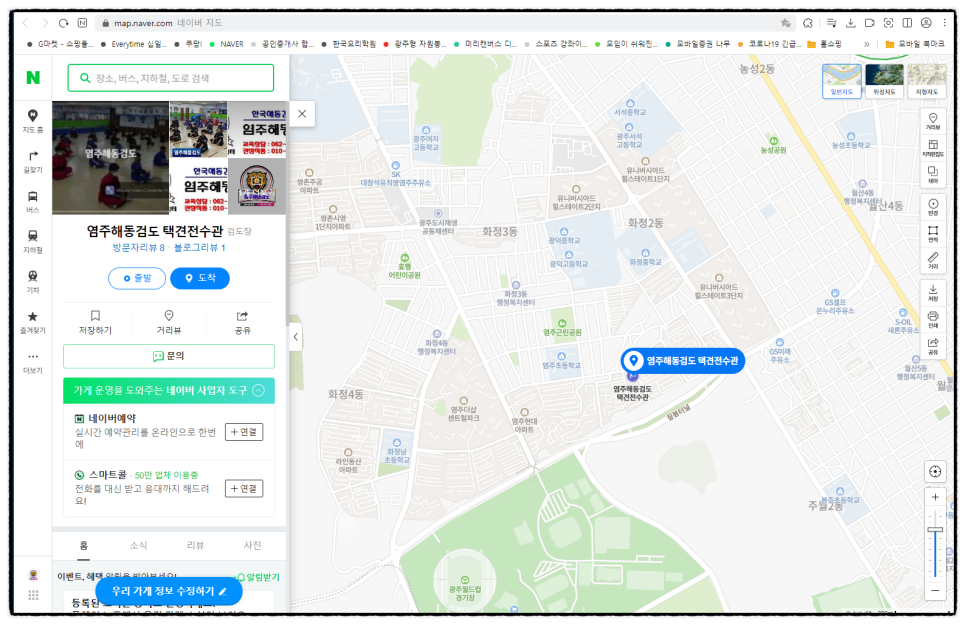The height and width of the screenshot is (625, 966).
Task: Click the 염주해동검도 택견전수관 map marker
Action: (x=683, y=361)
